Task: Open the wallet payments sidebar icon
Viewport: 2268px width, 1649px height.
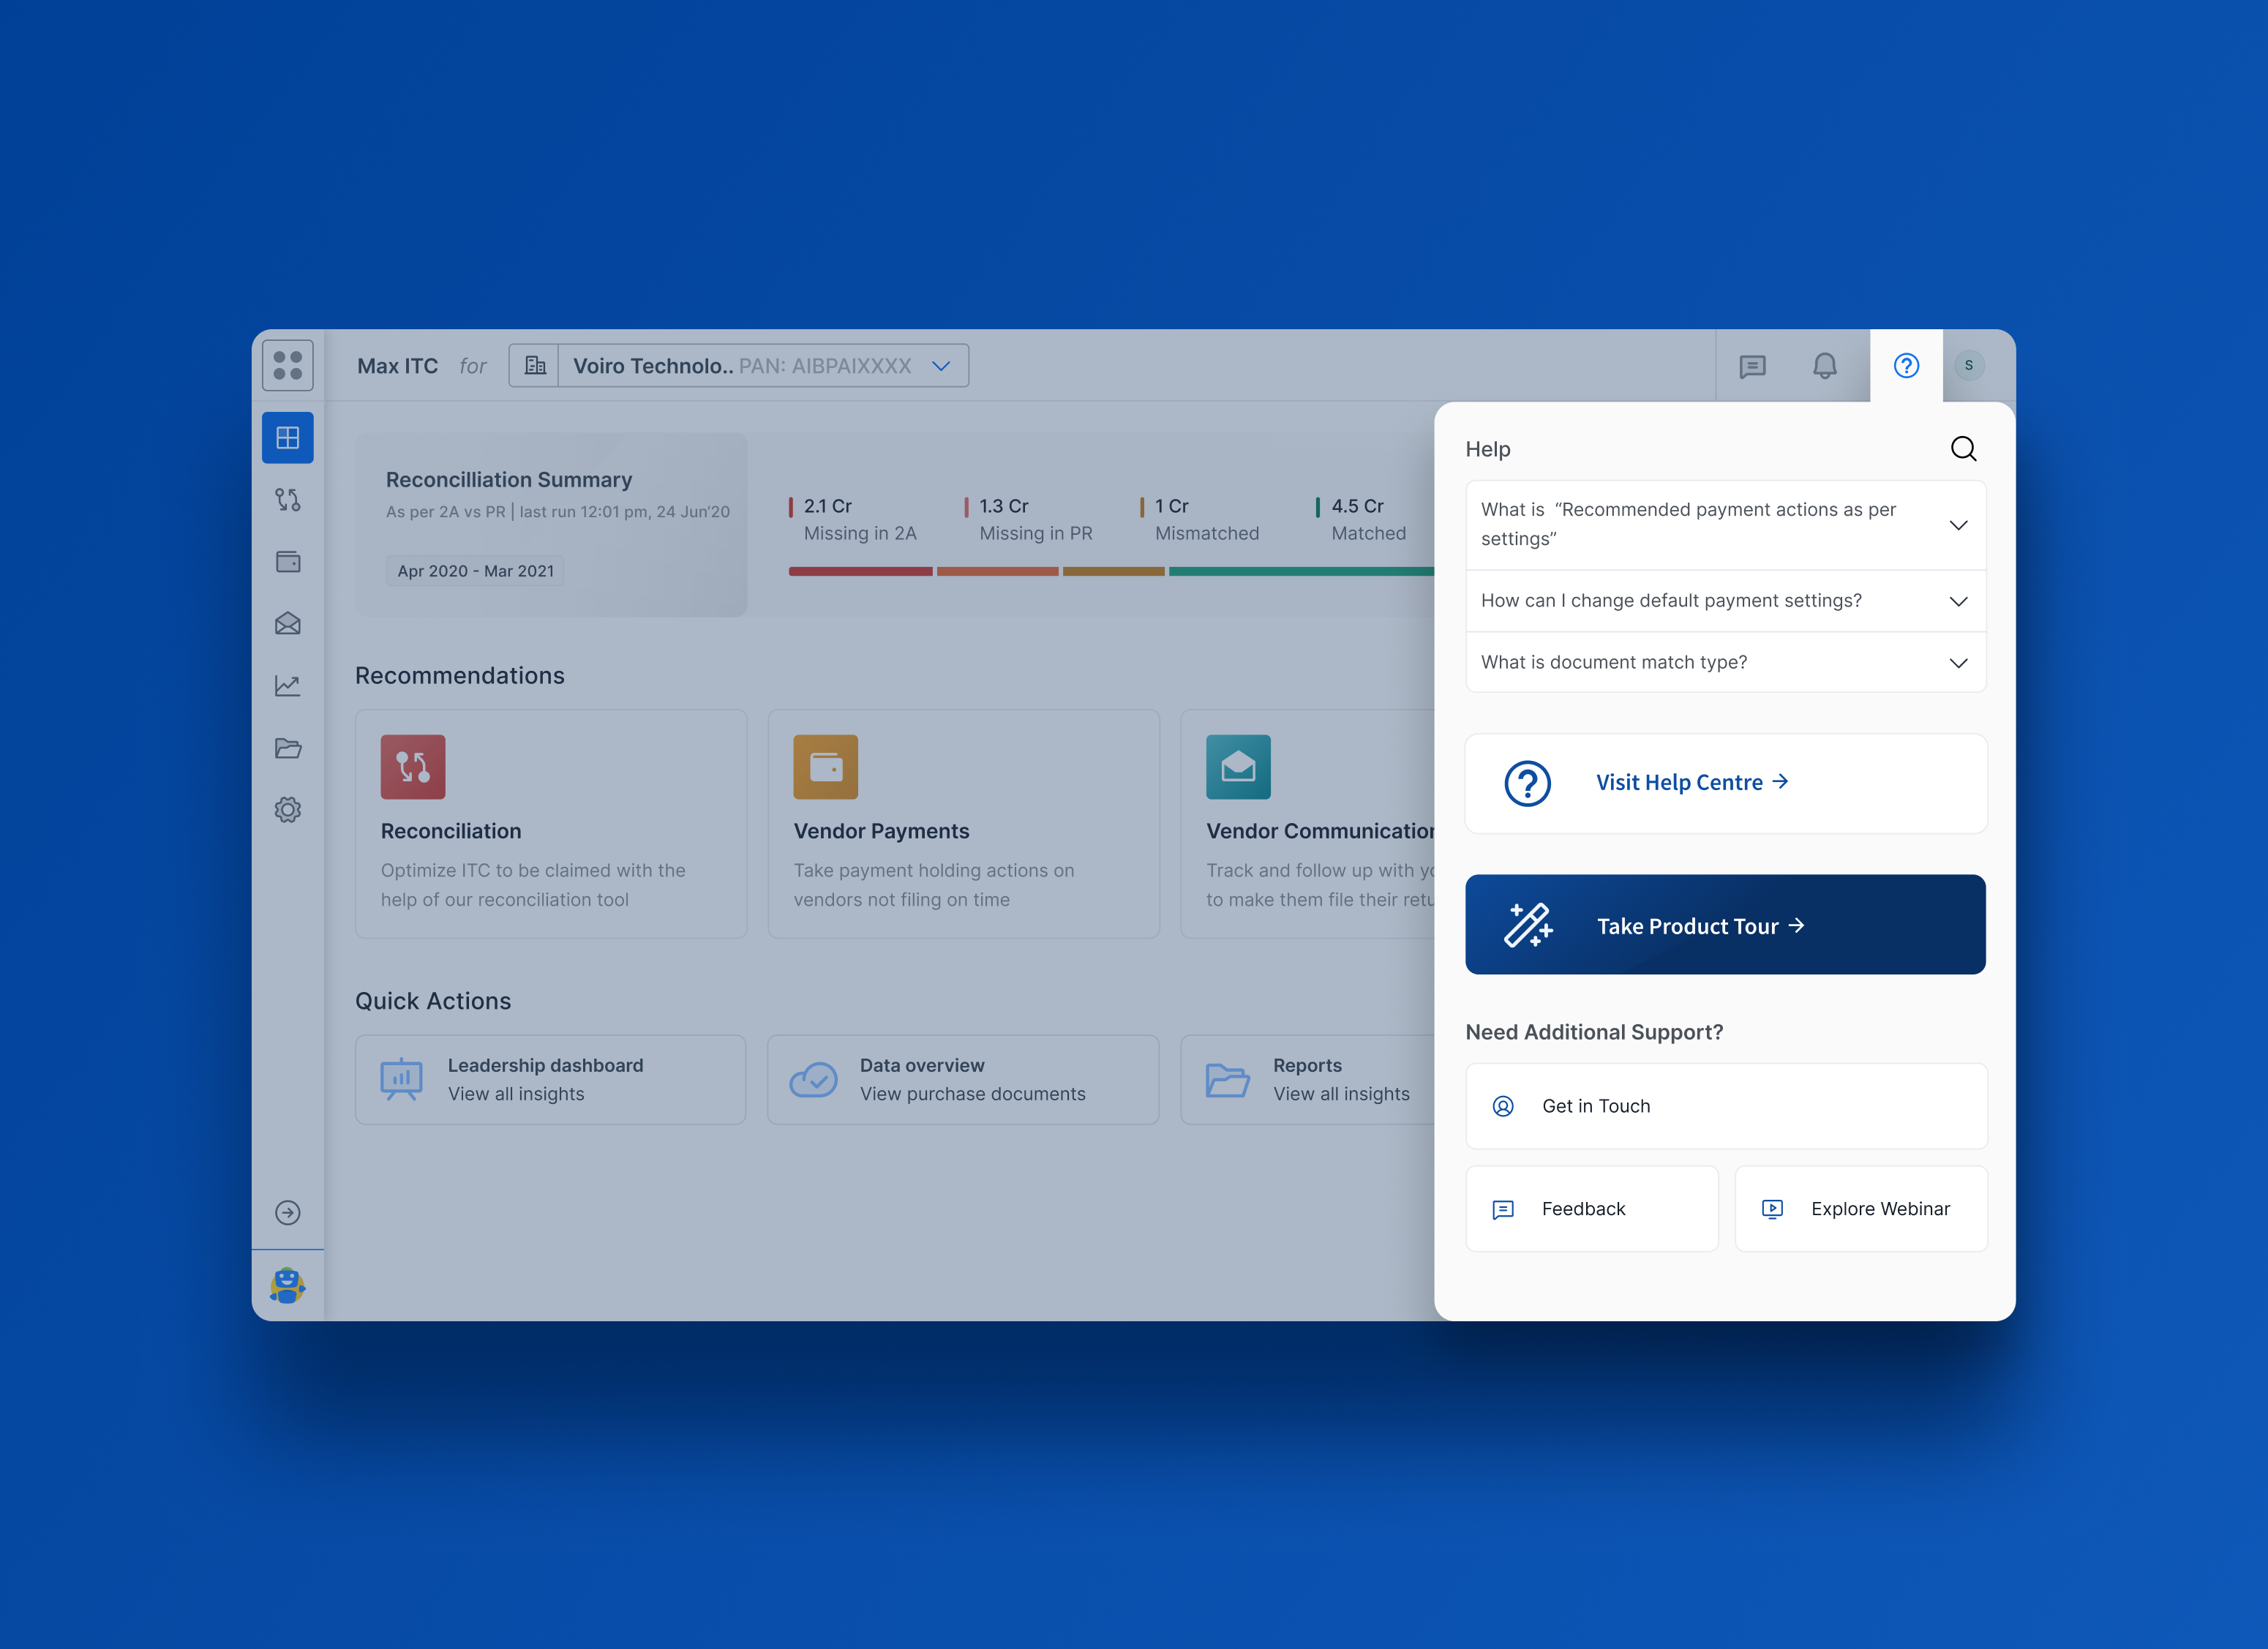Action: tap(287, 562)
